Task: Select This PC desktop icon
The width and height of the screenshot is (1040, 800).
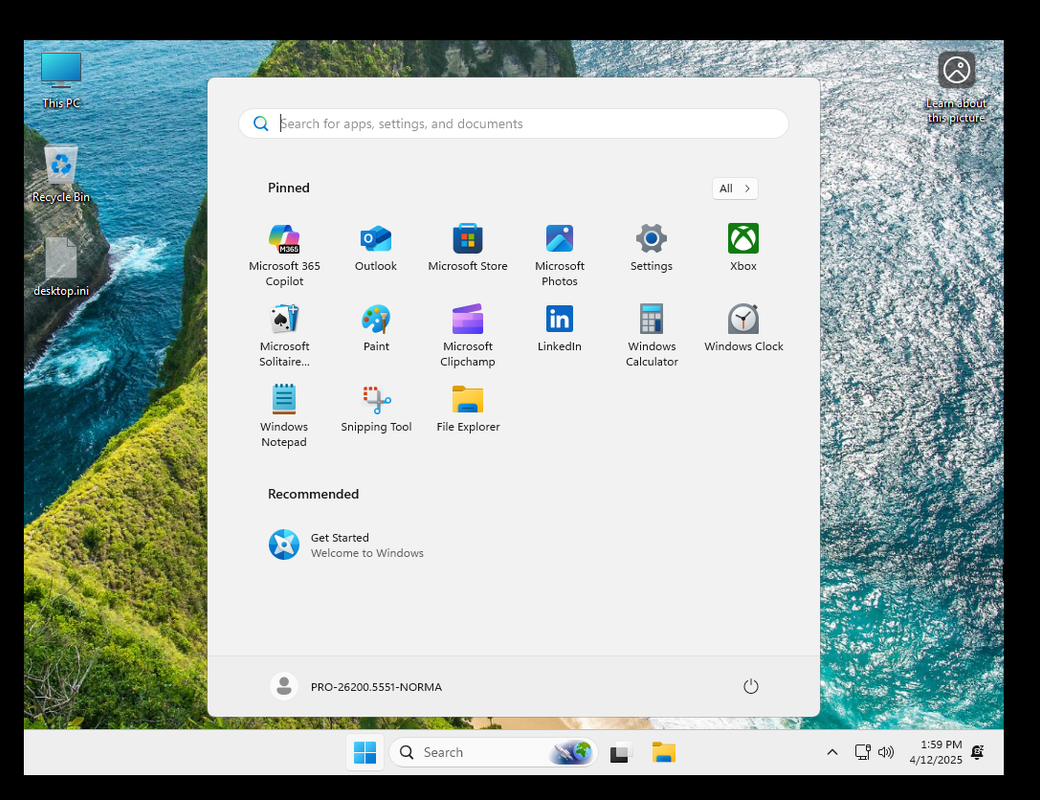Action: [61, 80]
